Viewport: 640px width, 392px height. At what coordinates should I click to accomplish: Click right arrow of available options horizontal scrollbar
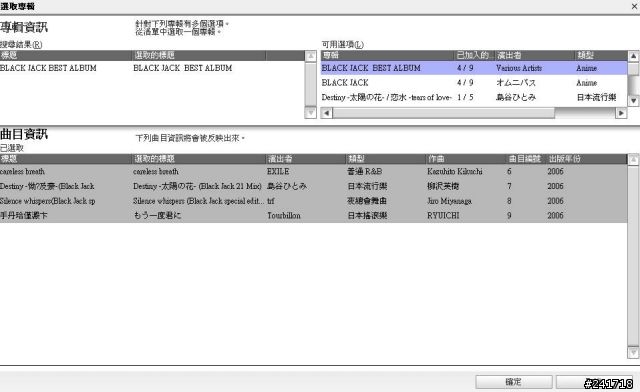621,113
